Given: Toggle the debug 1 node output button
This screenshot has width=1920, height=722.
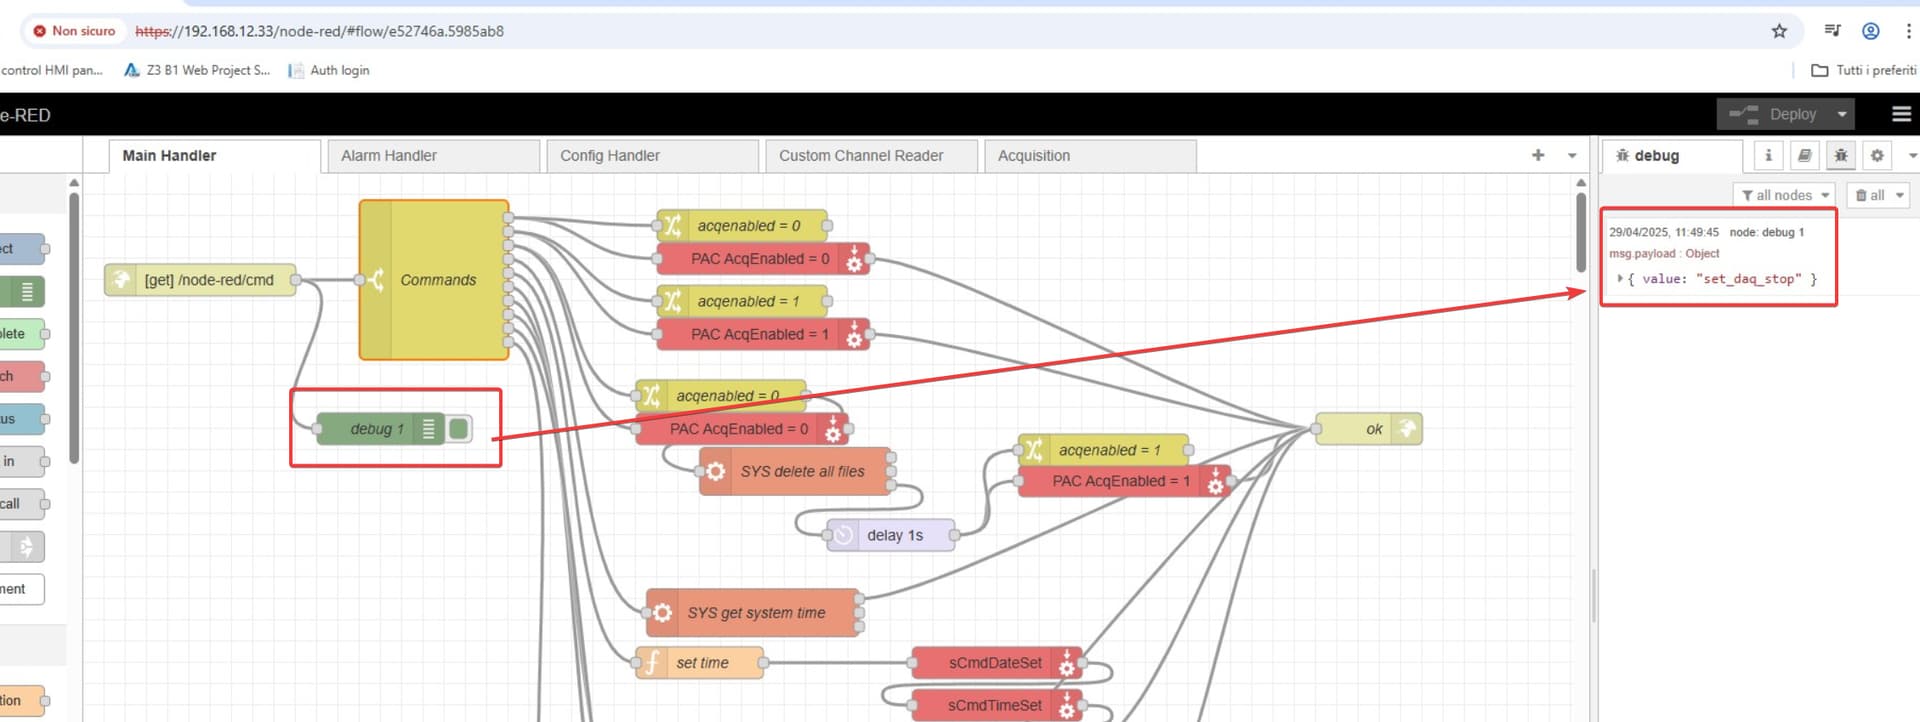Looking at the screenshot, I should [459, 429].
